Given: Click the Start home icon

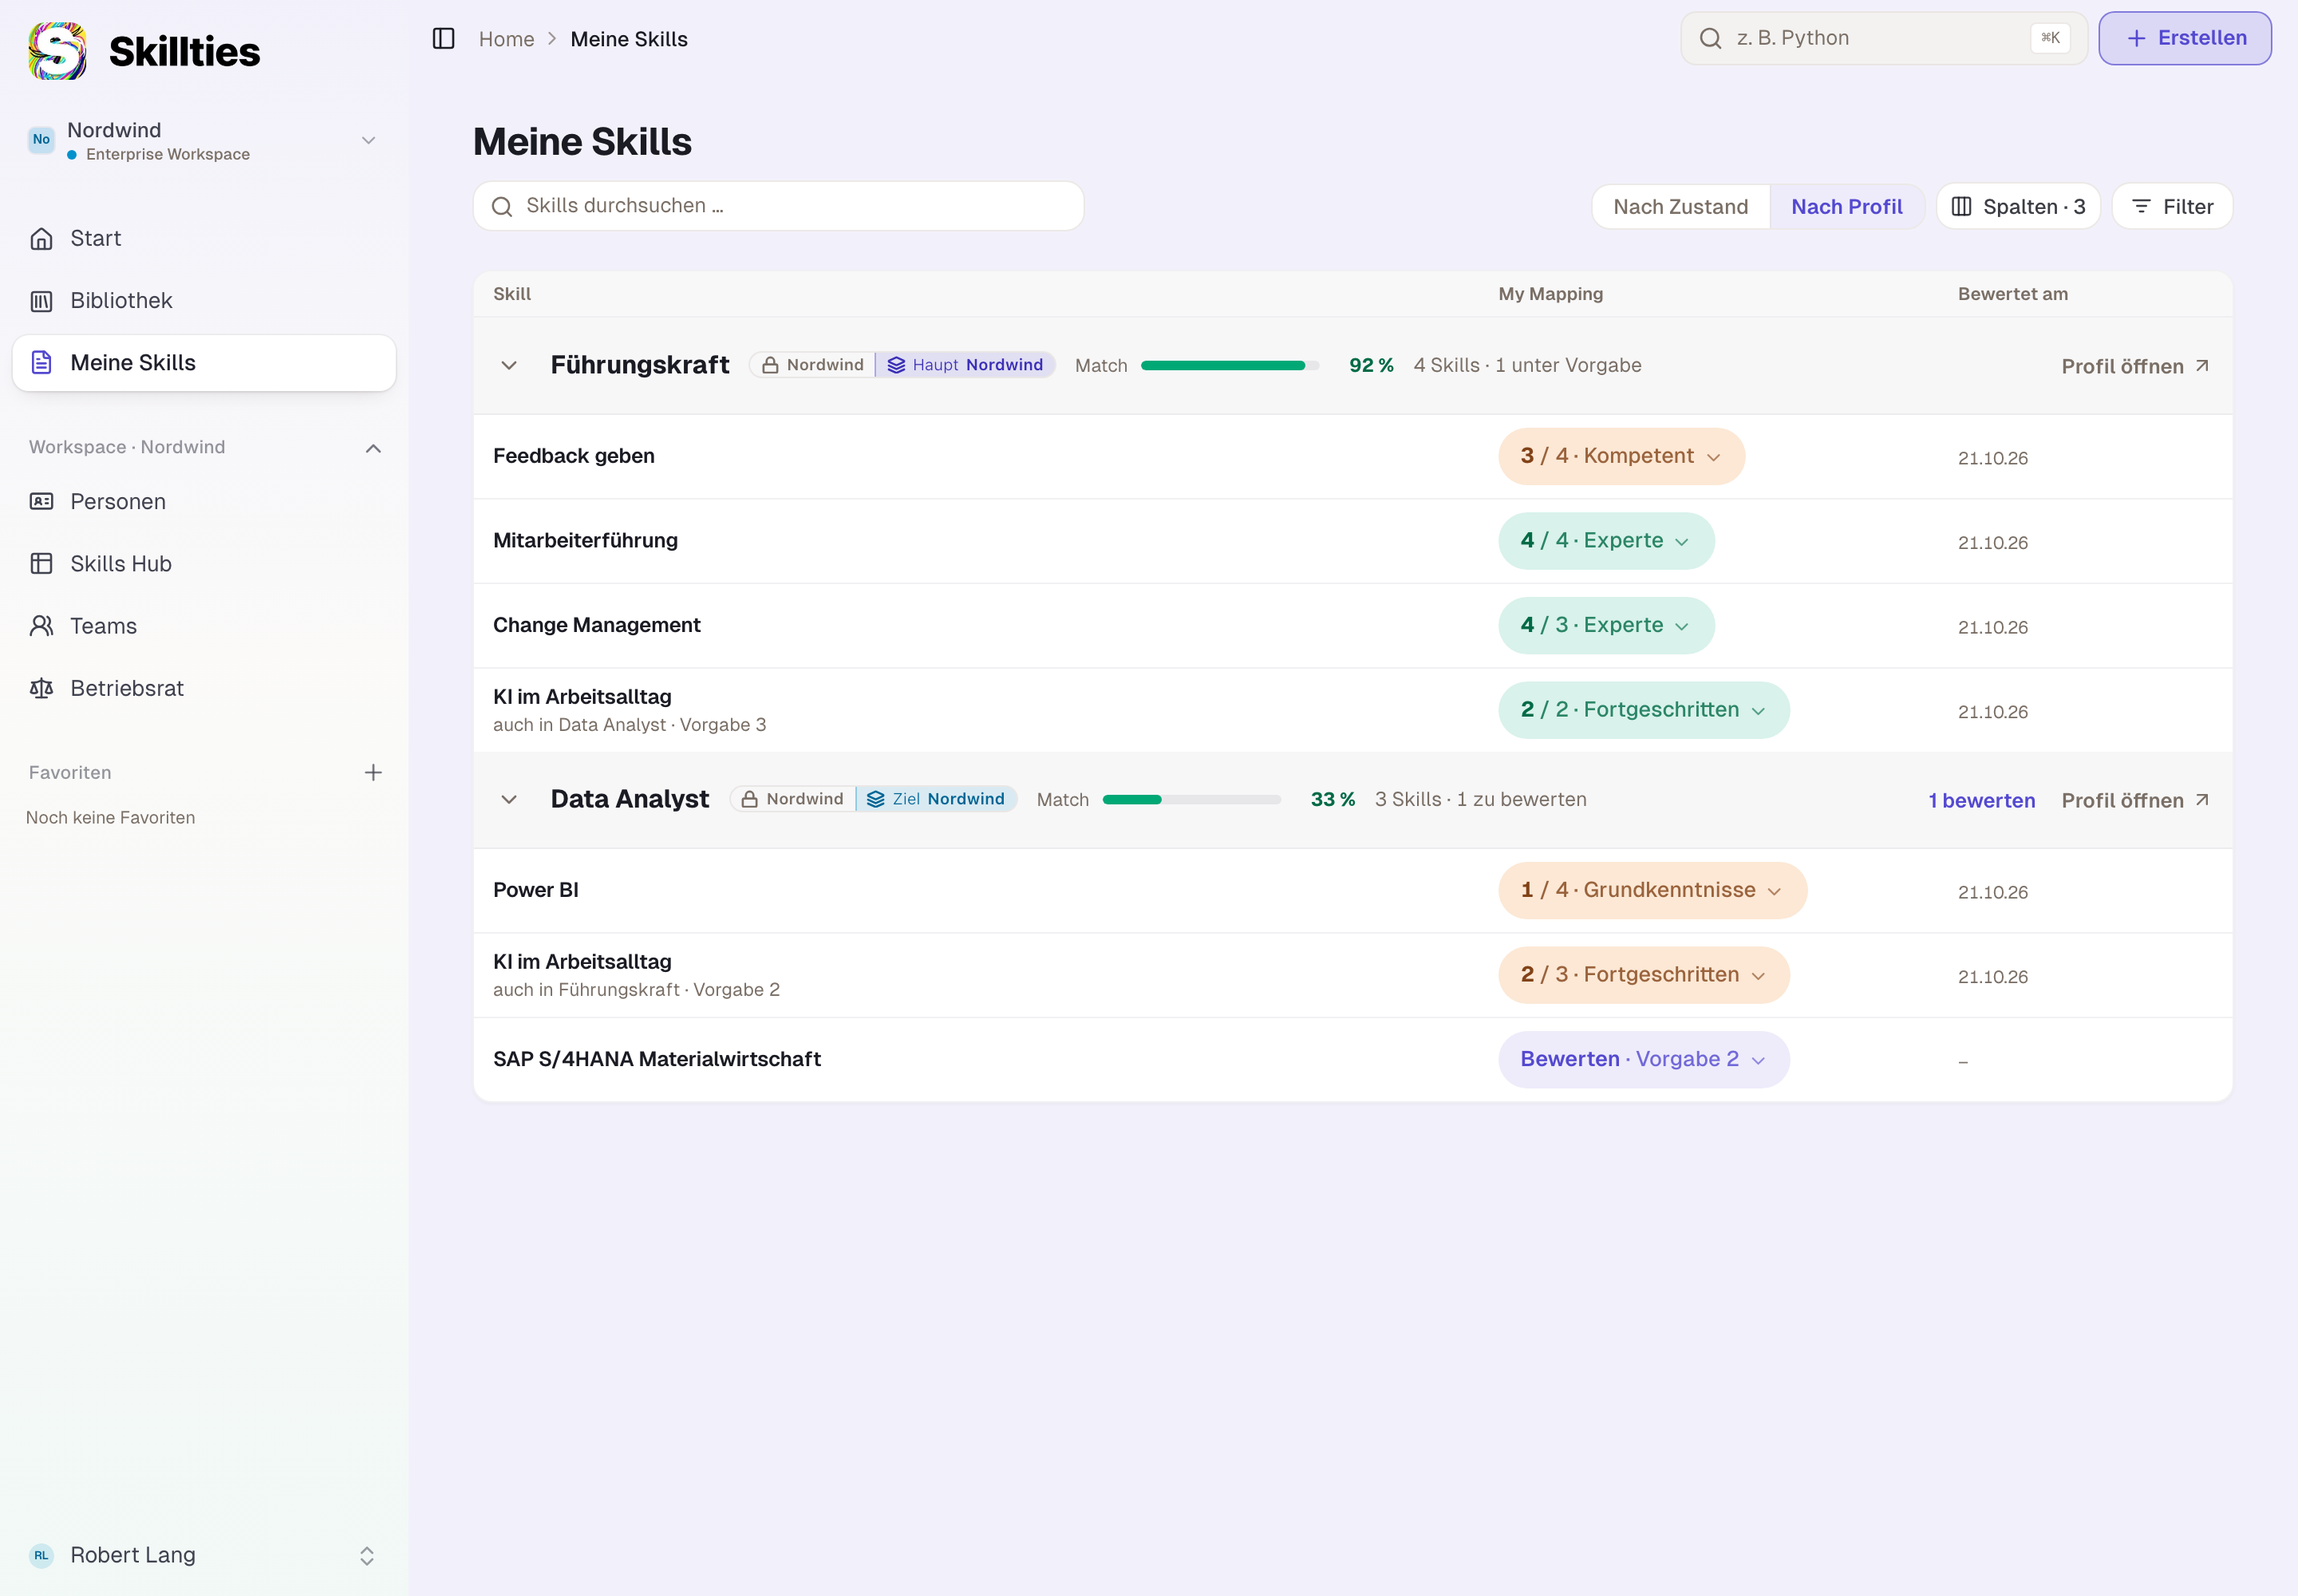Looking at the screenshot, I should click(41, 238).
